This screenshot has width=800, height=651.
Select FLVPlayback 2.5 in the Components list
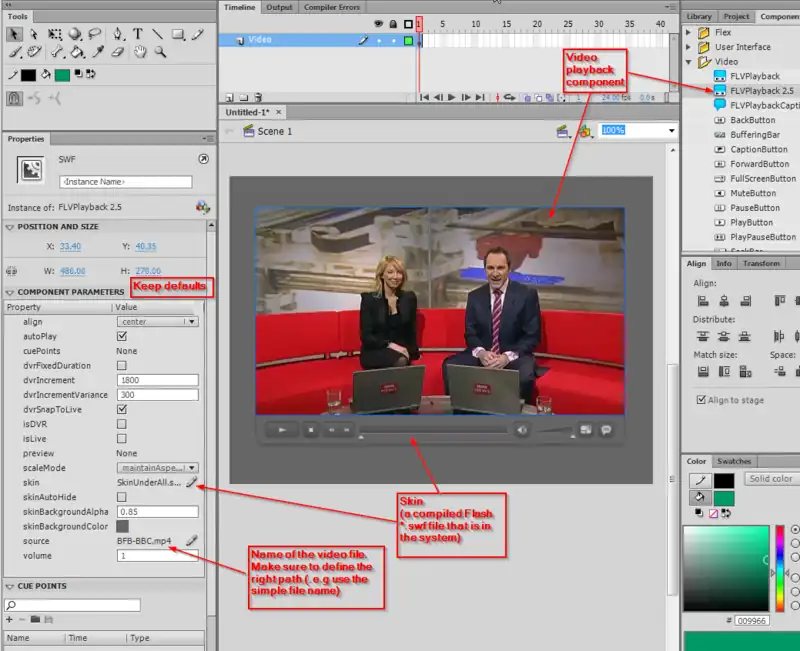point(761,91)
